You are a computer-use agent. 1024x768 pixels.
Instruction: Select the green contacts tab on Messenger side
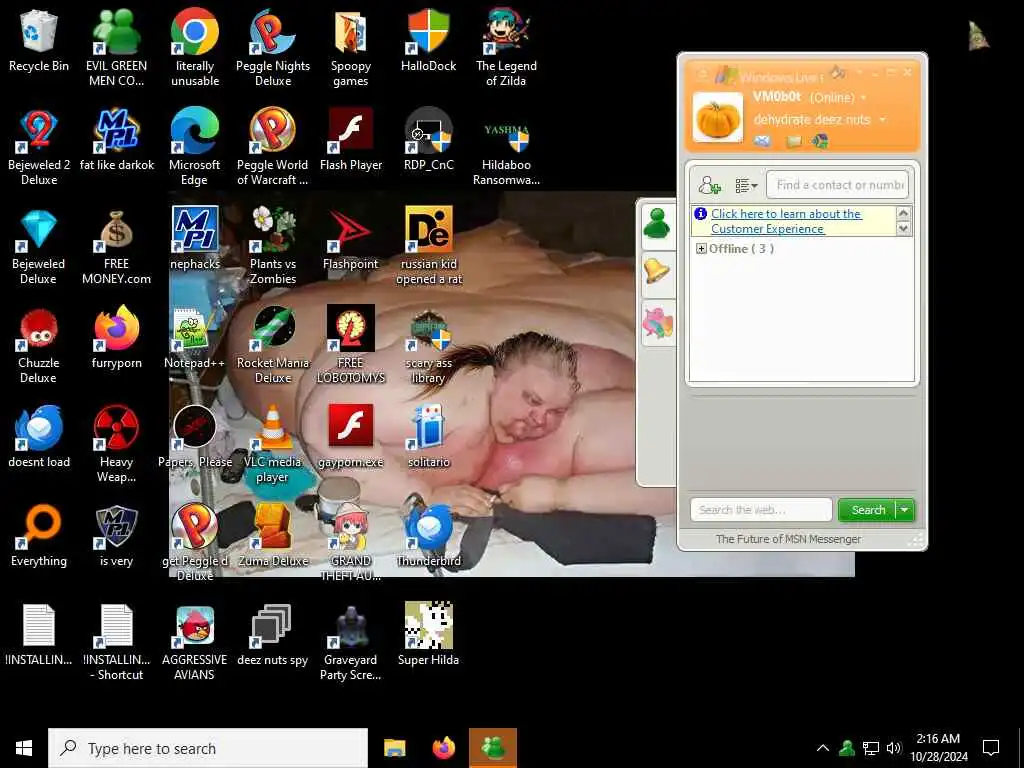(x=656, y=225)
